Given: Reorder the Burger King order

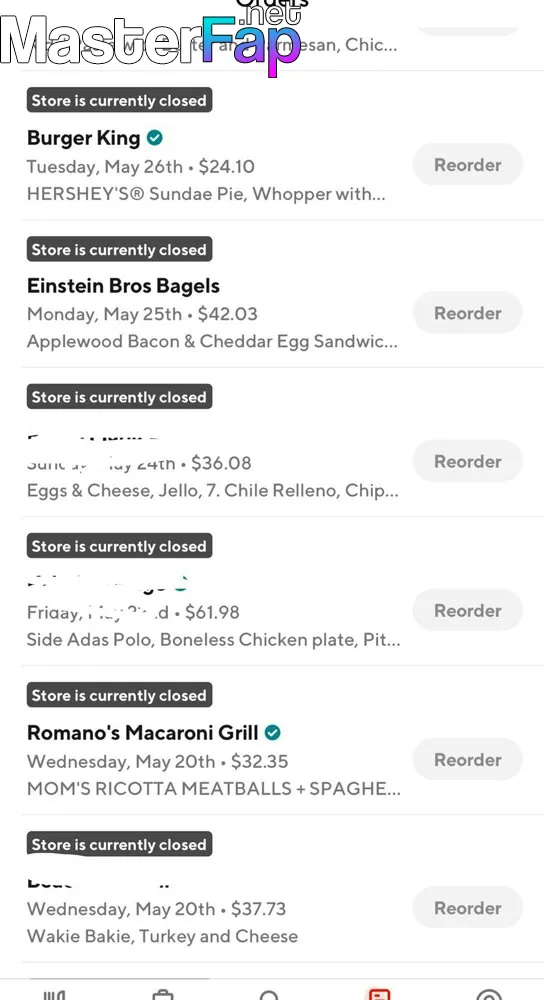Looking at the screenshot, I should [467, 165].
